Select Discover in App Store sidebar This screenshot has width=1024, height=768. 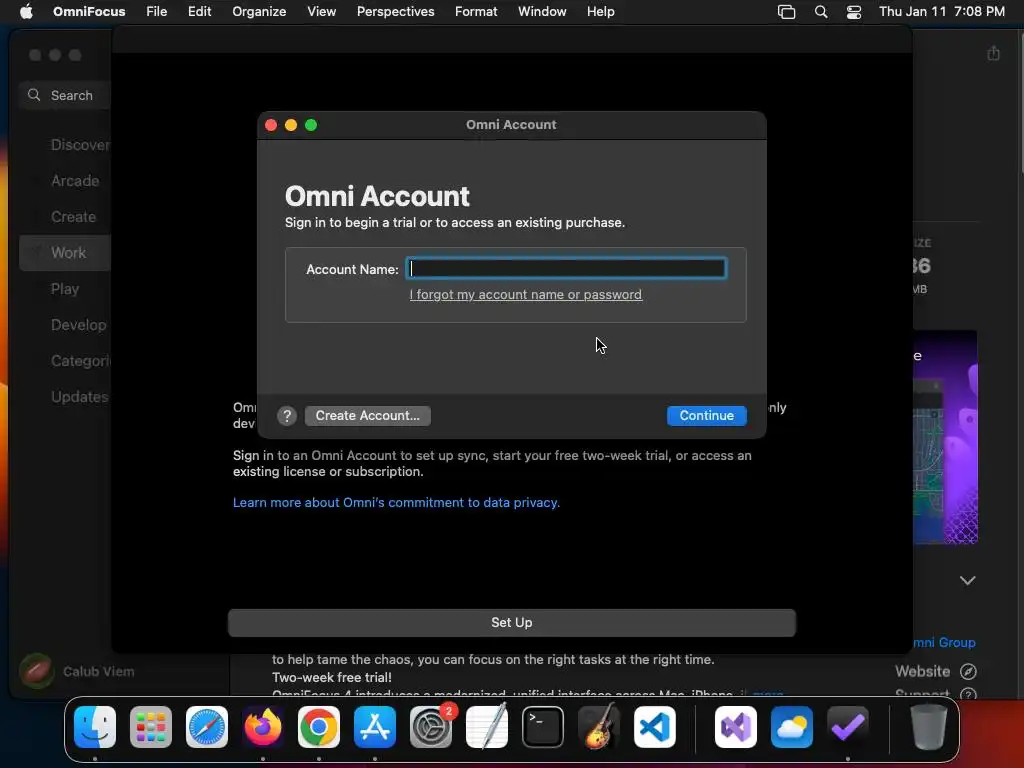(x=80, y=145)
